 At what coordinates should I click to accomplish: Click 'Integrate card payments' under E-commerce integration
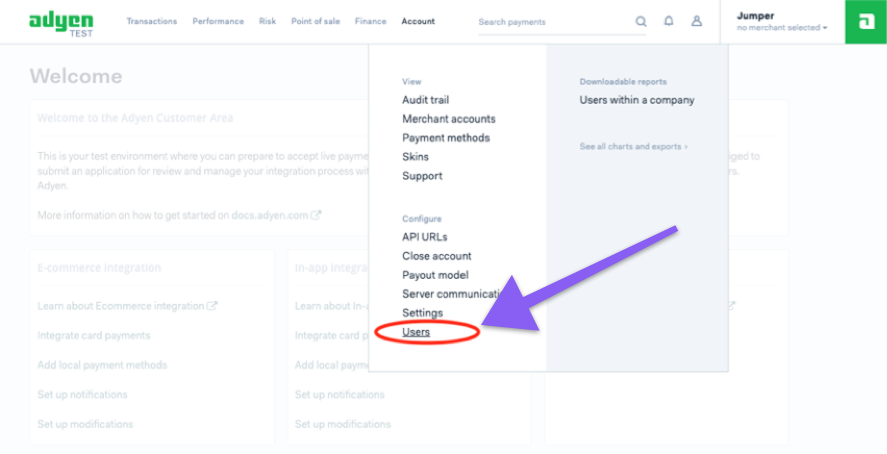coord(94,335)
